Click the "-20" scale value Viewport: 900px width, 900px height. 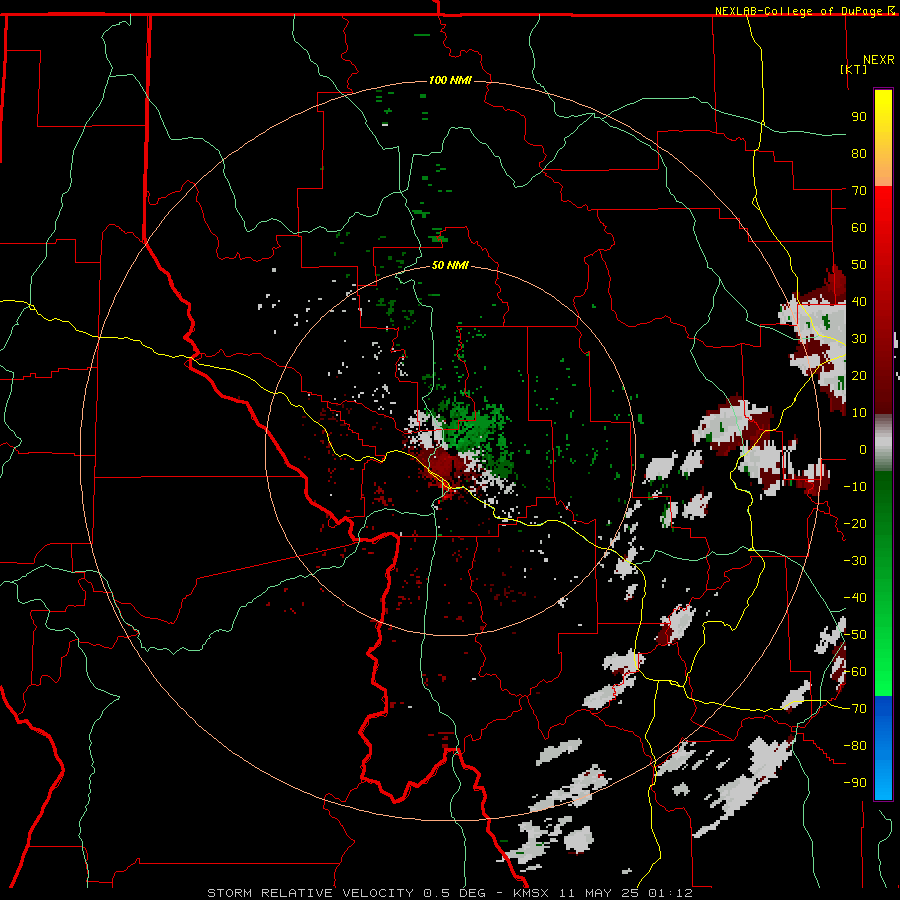(855, 523)
